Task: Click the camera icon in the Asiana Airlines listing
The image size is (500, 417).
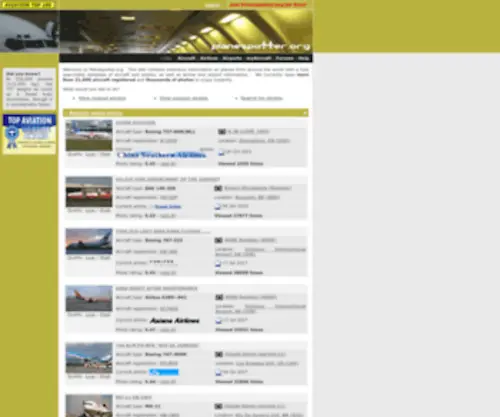Action: click(x=219, y=297)
